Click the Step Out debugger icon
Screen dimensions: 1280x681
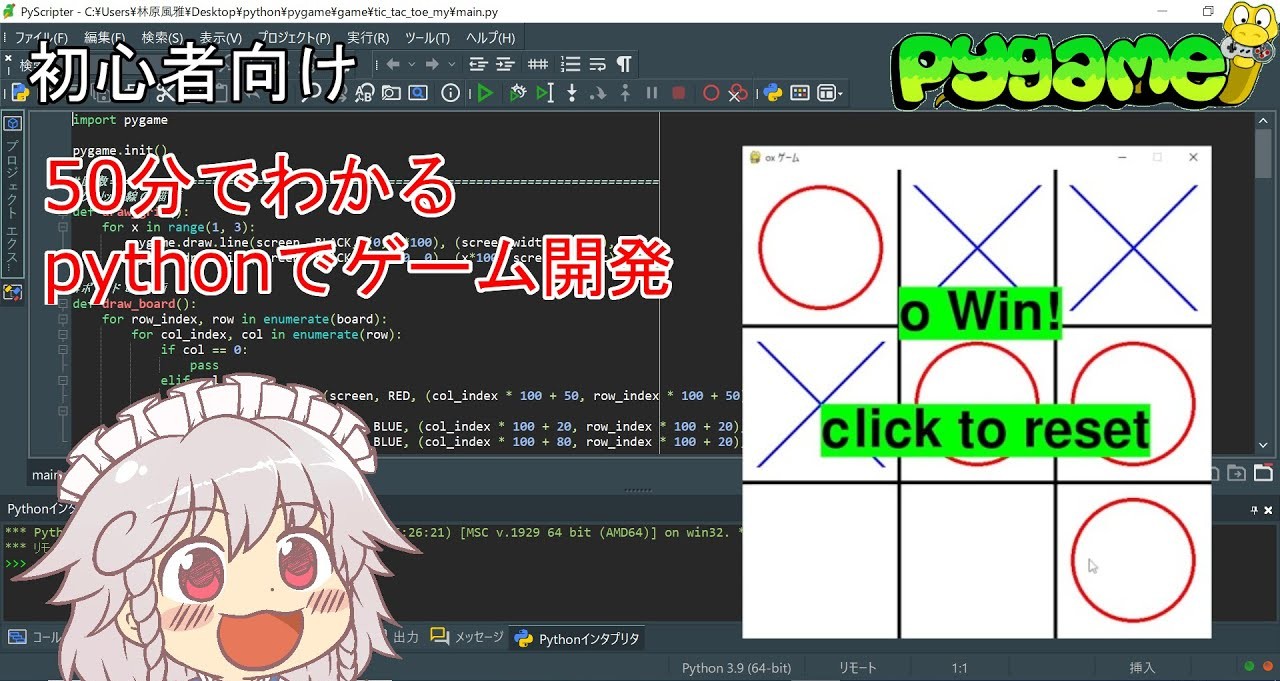pyautogui.click(x=625, y=93)
